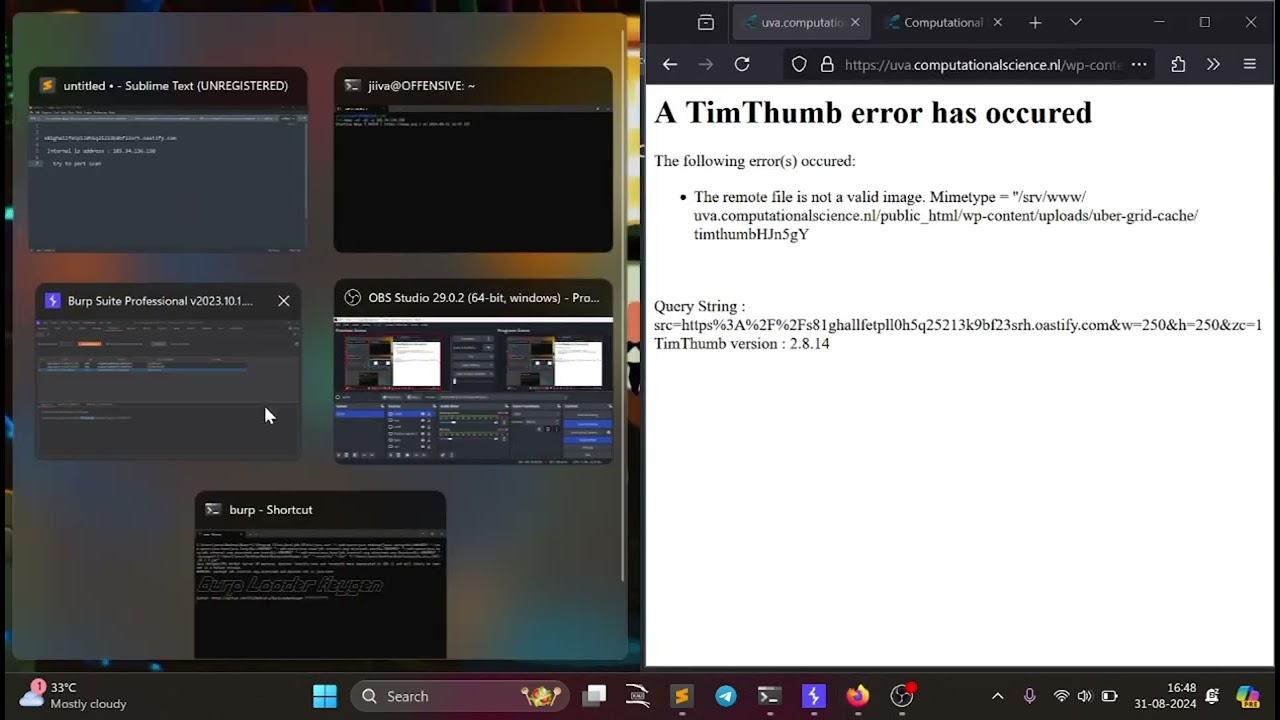Show more tools via toolbar overflow chevron
This screenshot has width=1280, height=720.
tap(1213, 64)
